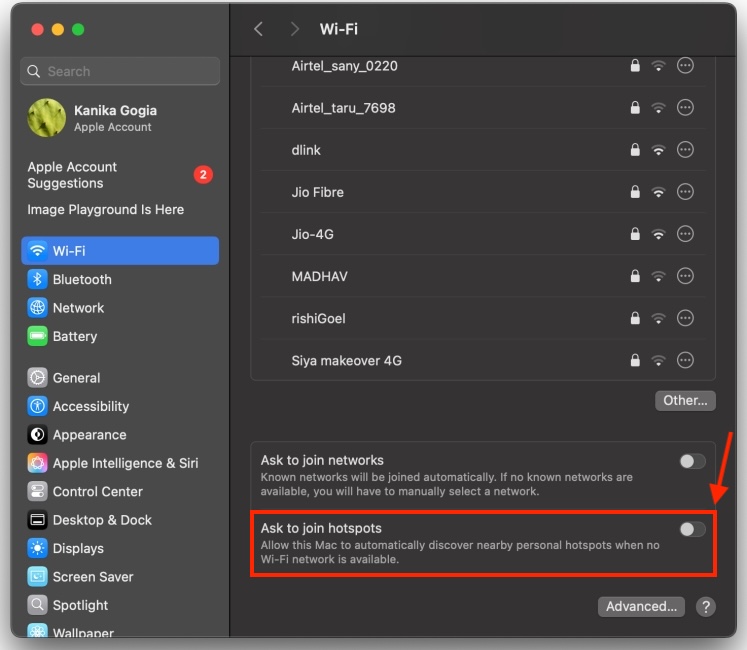The width and height of the screenshot is (747, 650).
Task: Open more options for Jio Fibre
Action: click(685, 192)
